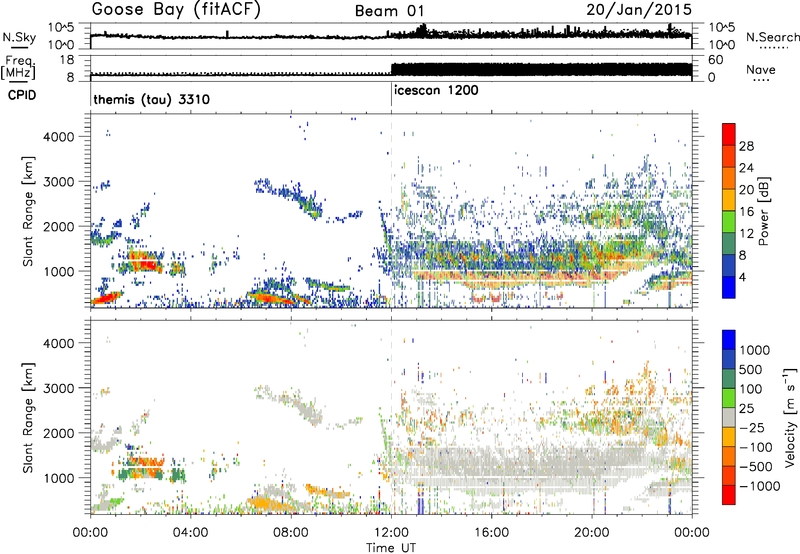The height and width of the screenshot is (554, 800).
Task: Pick the yellow 16–20 dB segment of the Power colorbar
Action: [729, 200]
